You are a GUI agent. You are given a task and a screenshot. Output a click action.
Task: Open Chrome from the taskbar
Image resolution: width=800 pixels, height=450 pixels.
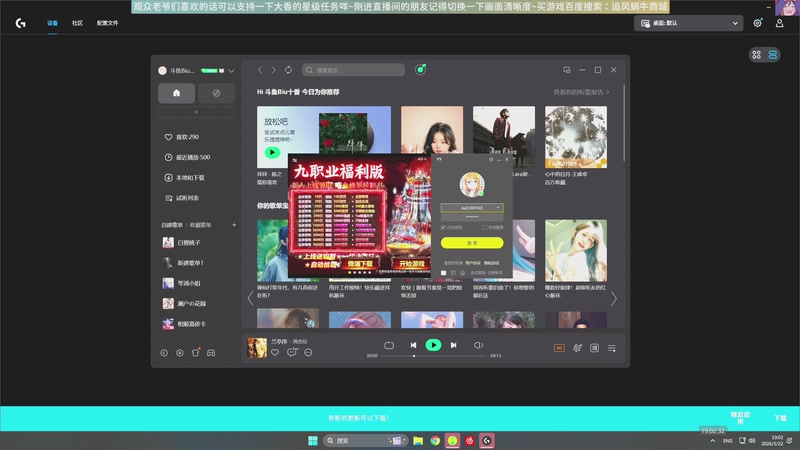(435, 440)
